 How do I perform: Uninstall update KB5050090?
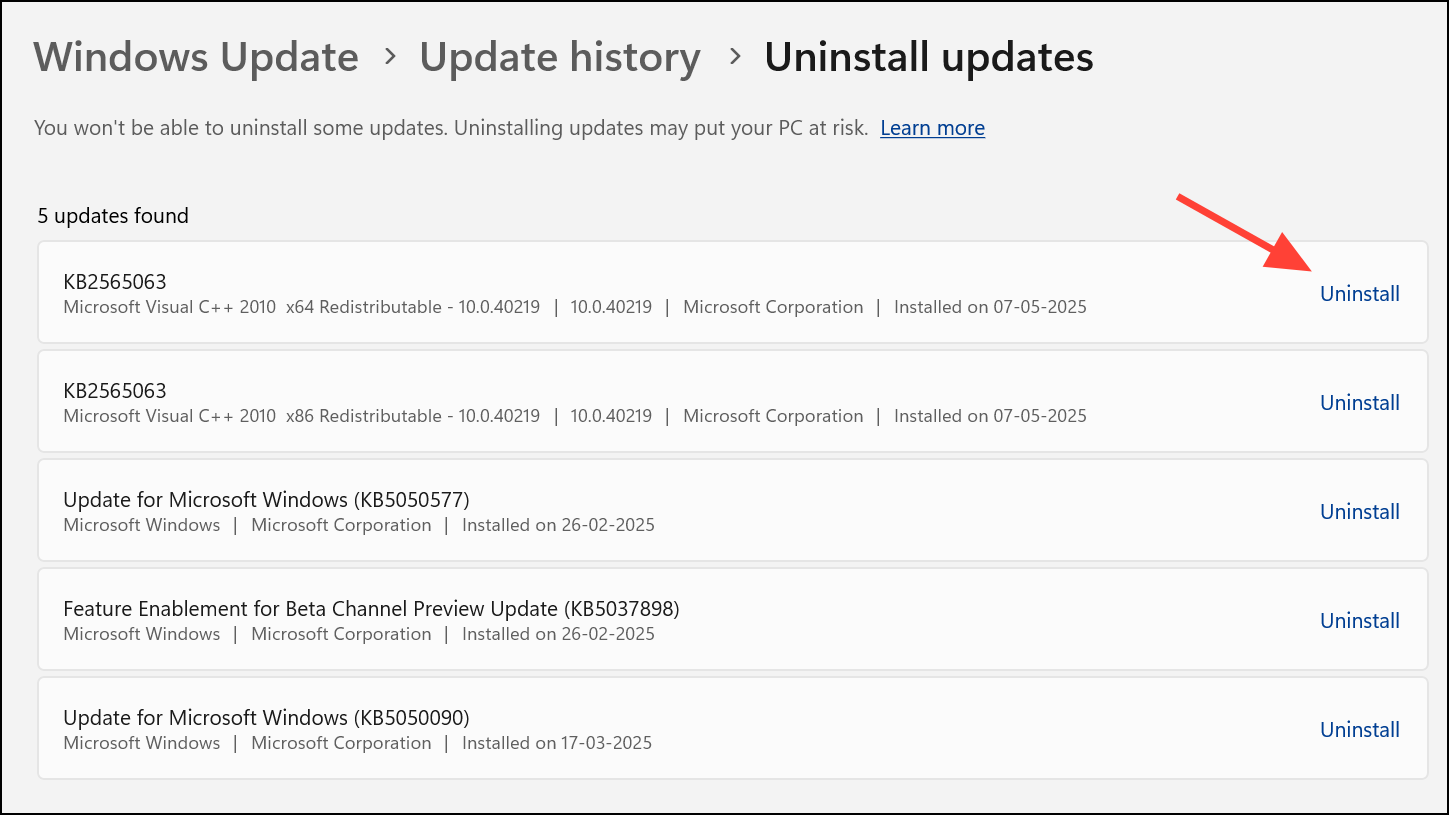tap(1360, 729)
